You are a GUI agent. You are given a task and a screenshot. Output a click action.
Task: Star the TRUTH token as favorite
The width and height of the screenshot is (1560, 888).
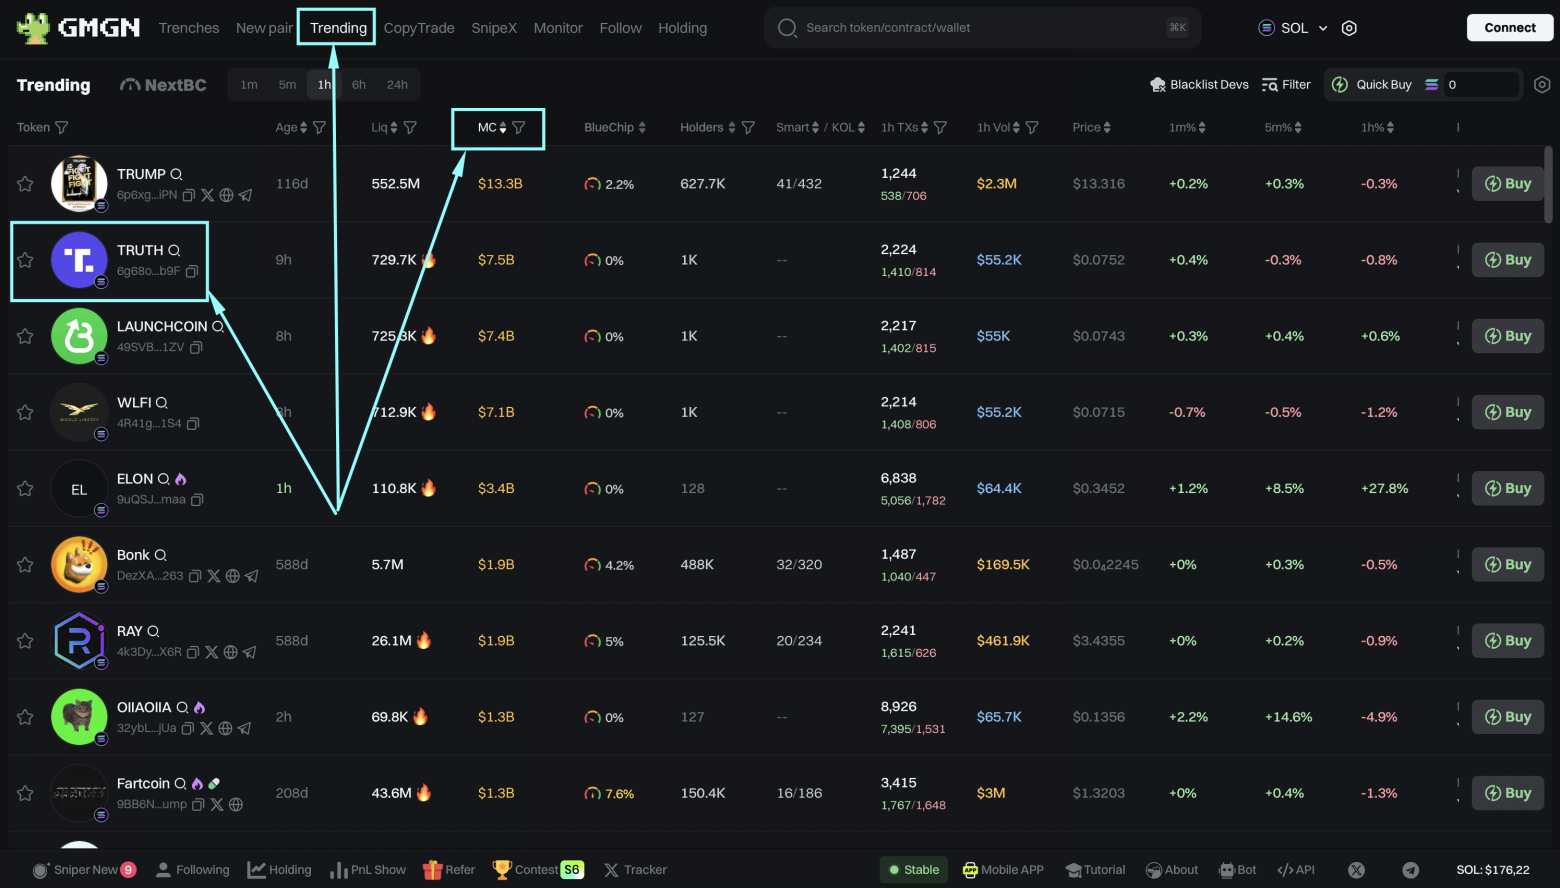coord(25,260)
